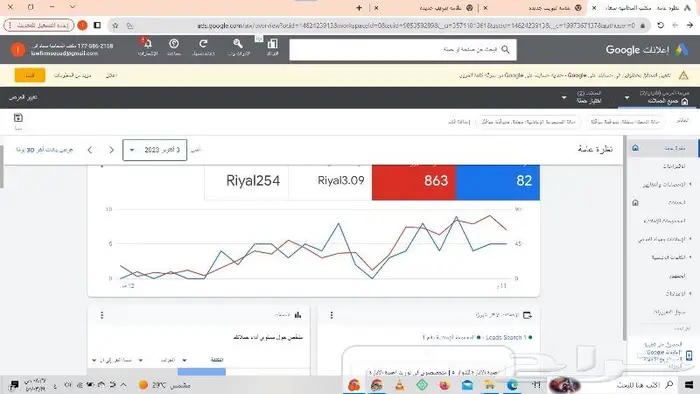Open the notifications bell icon
700x394 pixels.
click(x=147, y=44)
